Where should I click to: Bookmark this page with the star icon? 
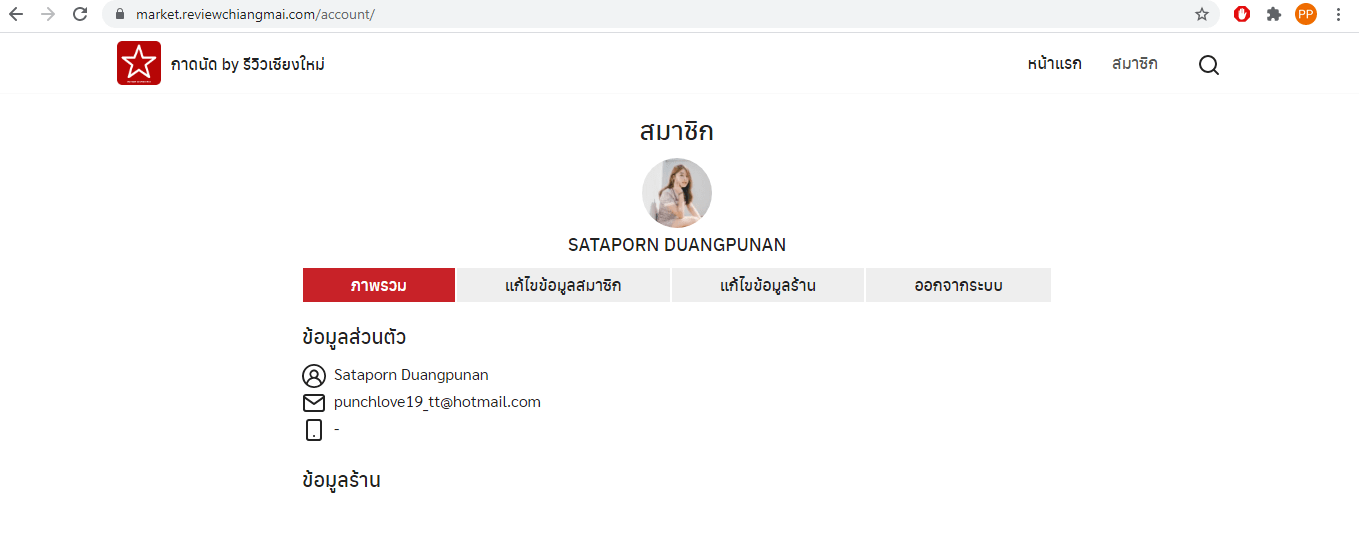pyautogui.click(x=1202, y=14)
